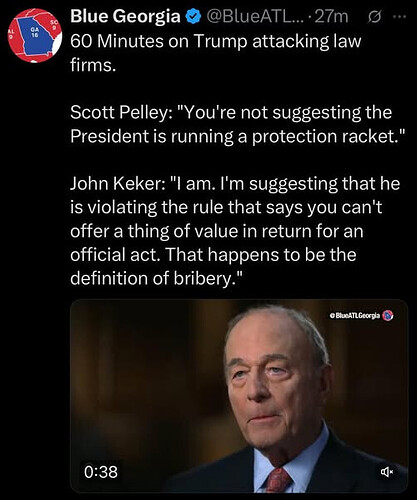This screenshot has width=417, height=500.
Task: Click the red tie in video frame
Action: point(278,480)
